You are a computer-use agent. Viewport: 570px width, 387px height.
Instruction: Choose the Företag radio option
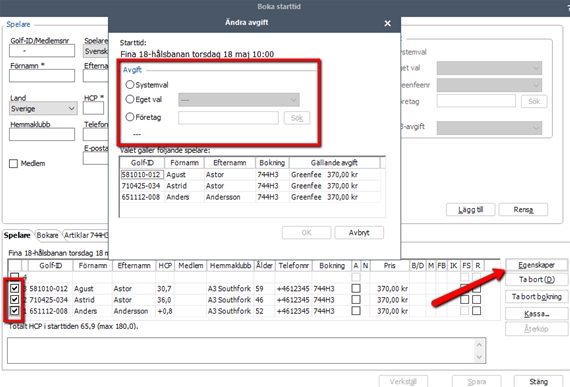[x=130, y=117]
